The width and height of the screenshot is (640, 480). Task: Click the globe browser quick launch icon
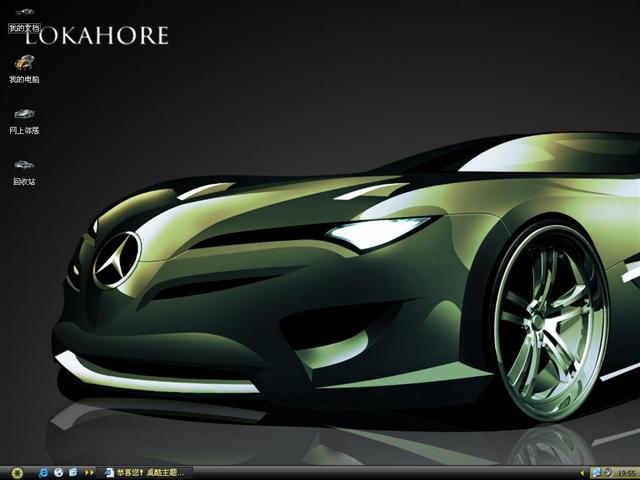(x=59, y=473)
